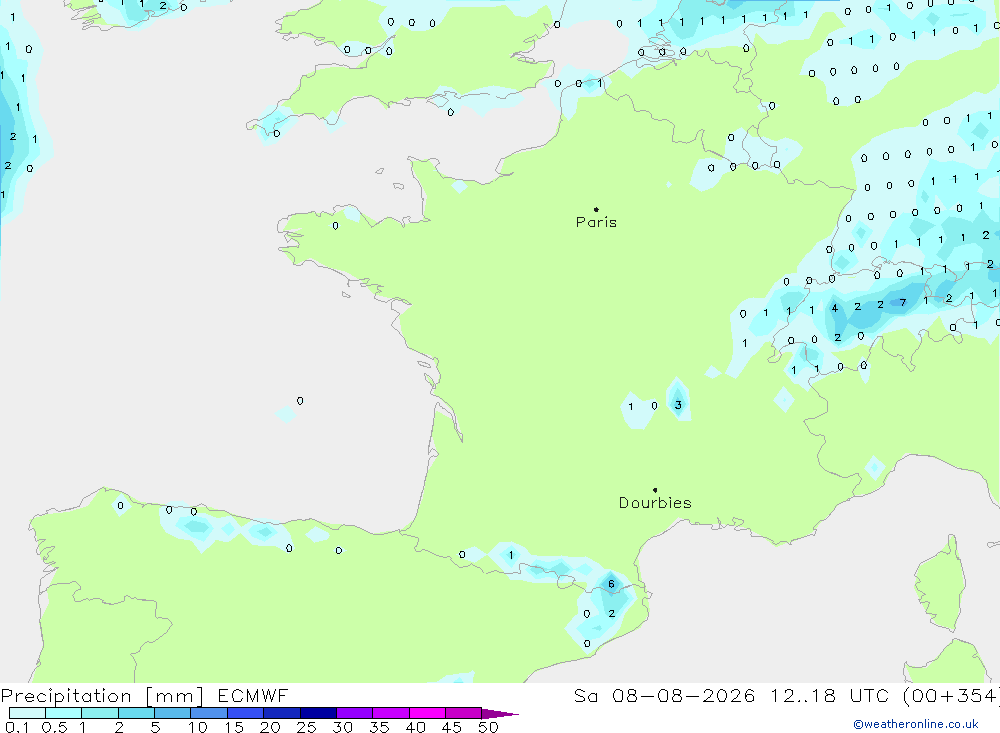1000x733 pixels.
Task: Click the legend label '35'
Action: coord(379,727)
